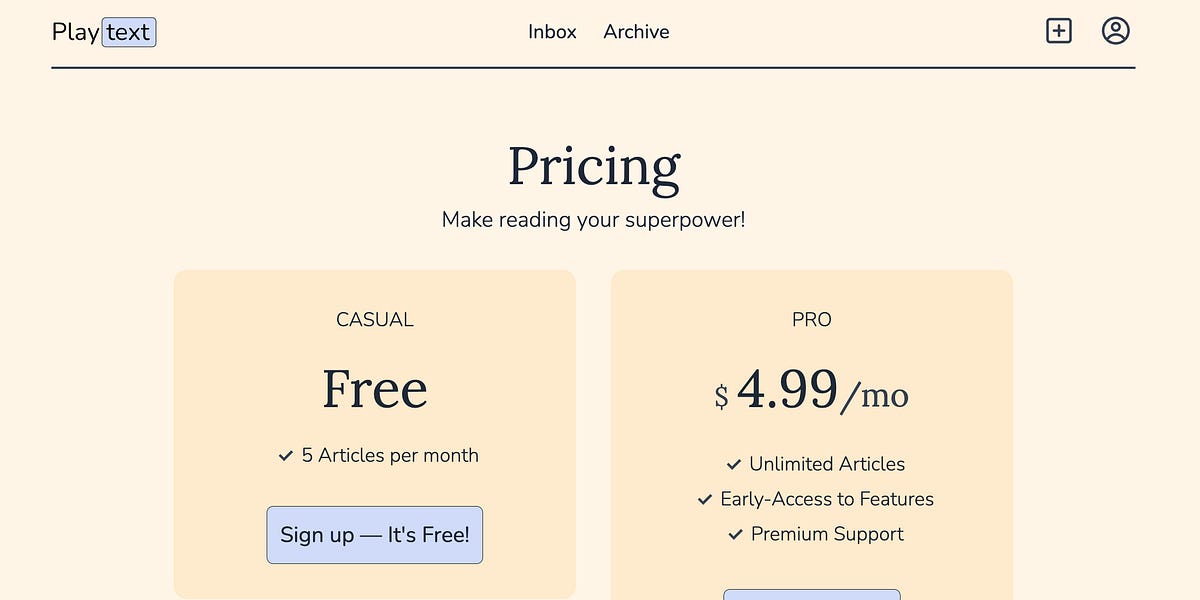The width and height of the screenshot is (1200, 600).
Task: Click the checkmark beside 'Unlimited Articles'
Action: pos(732,465)
